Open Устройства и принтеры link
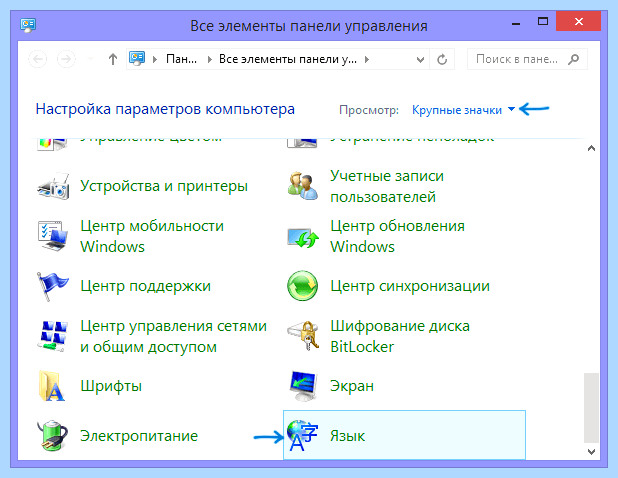Screen dimensions: 618x478 (164, 186)
